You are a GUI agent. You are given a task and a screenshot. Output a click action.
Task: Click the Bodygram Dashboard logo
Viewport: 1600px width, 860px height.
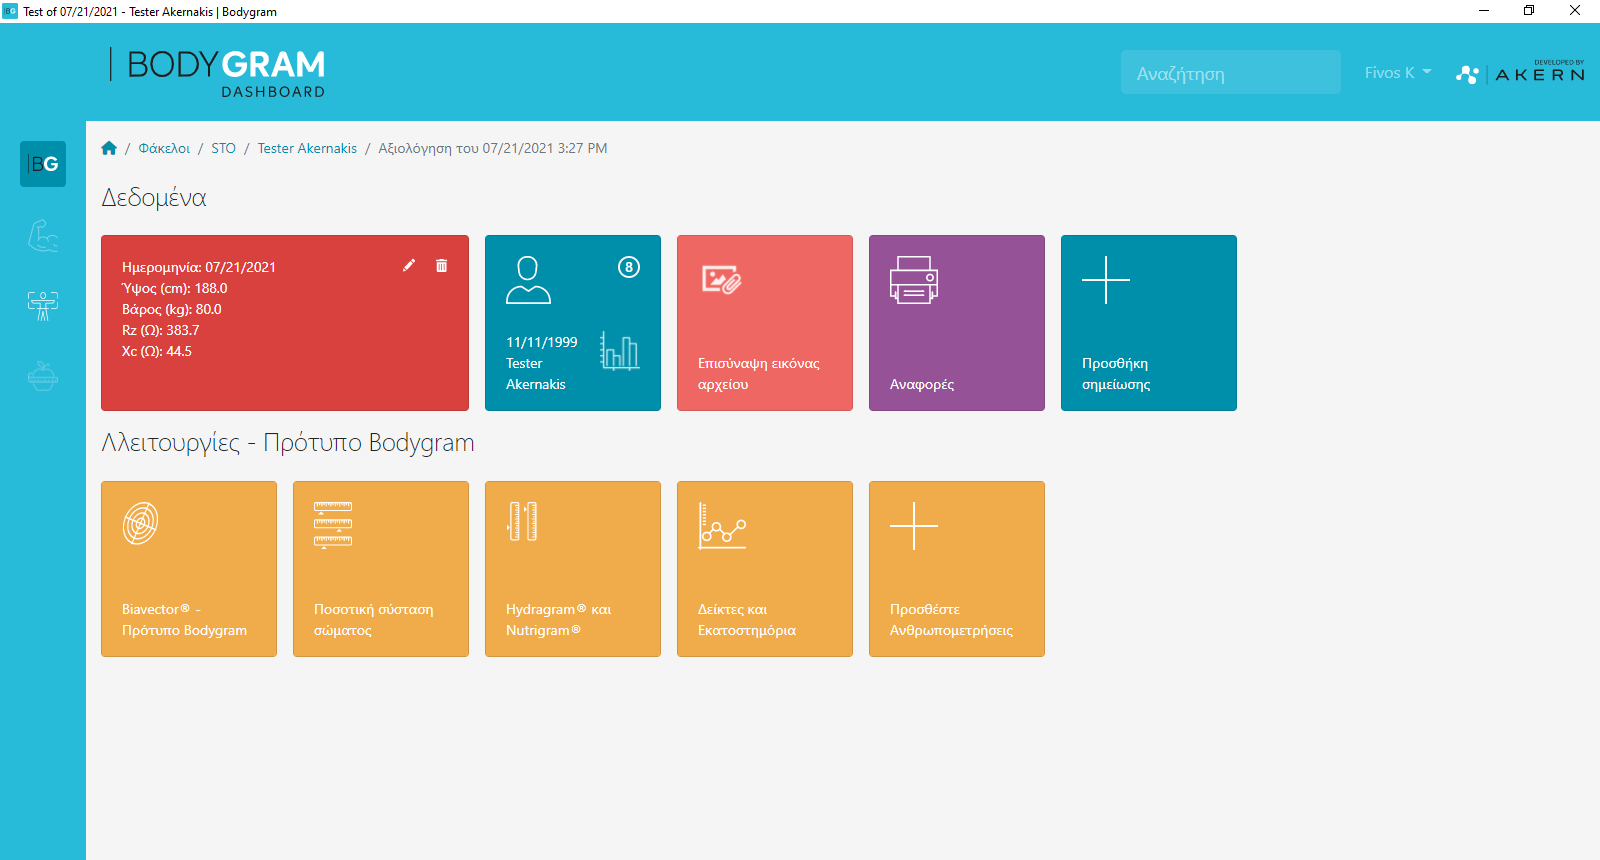pyautogui.click(x=218, y=73)
